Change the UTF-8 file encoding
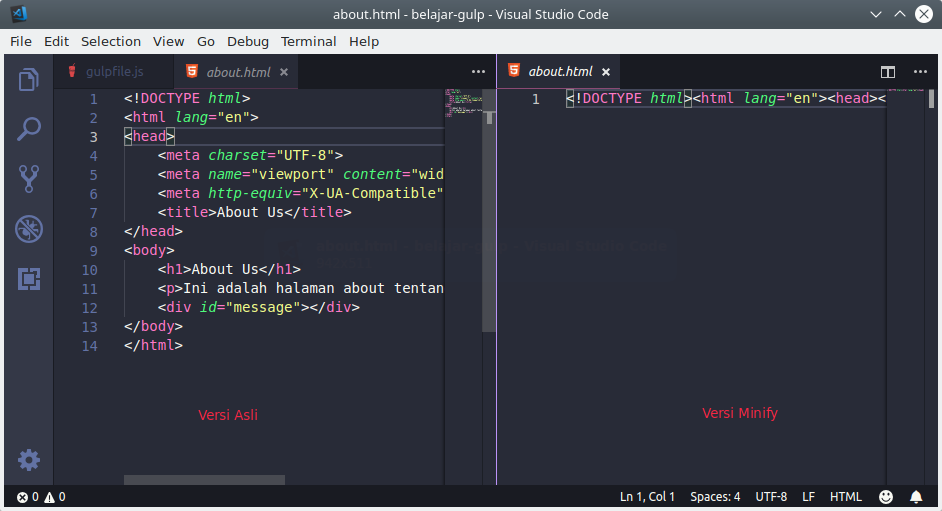This screenshot has height=511, width=942. tap(771, 497)
